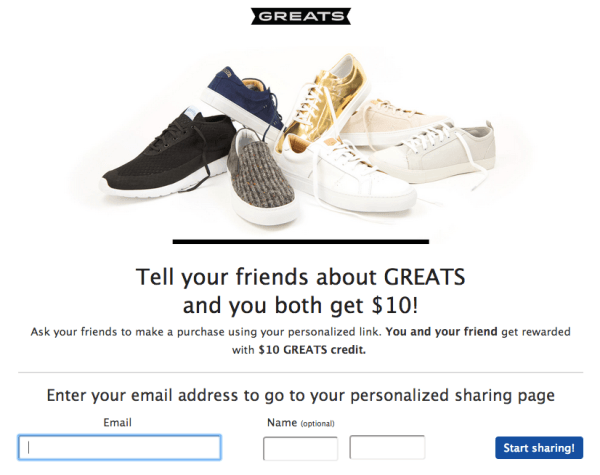Focus the Email input field
The image size is (600, 475).
(119, 448)
